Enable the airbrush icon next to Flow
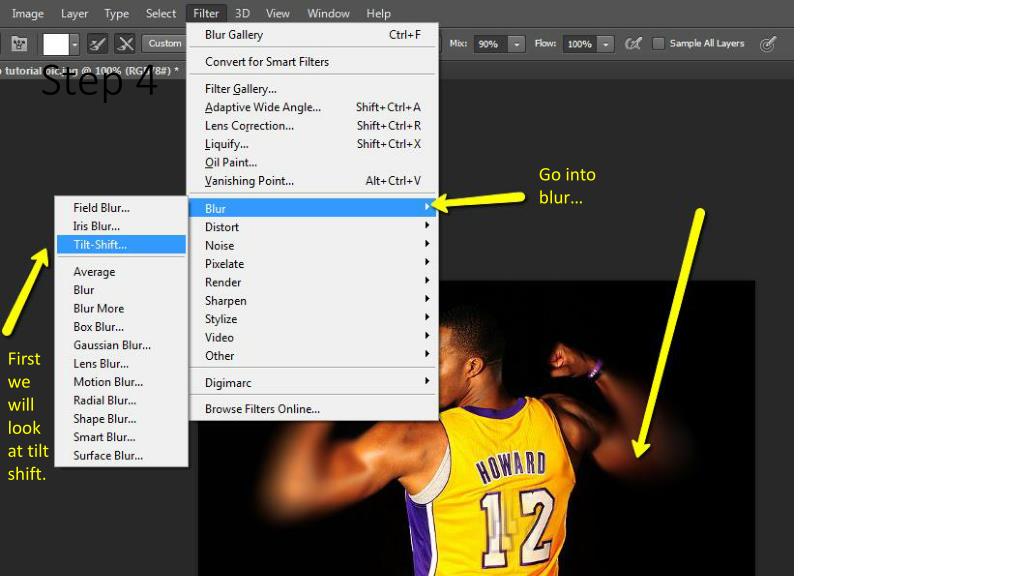The width and height of the screenshot is (1024, 576). coord(633,44)
